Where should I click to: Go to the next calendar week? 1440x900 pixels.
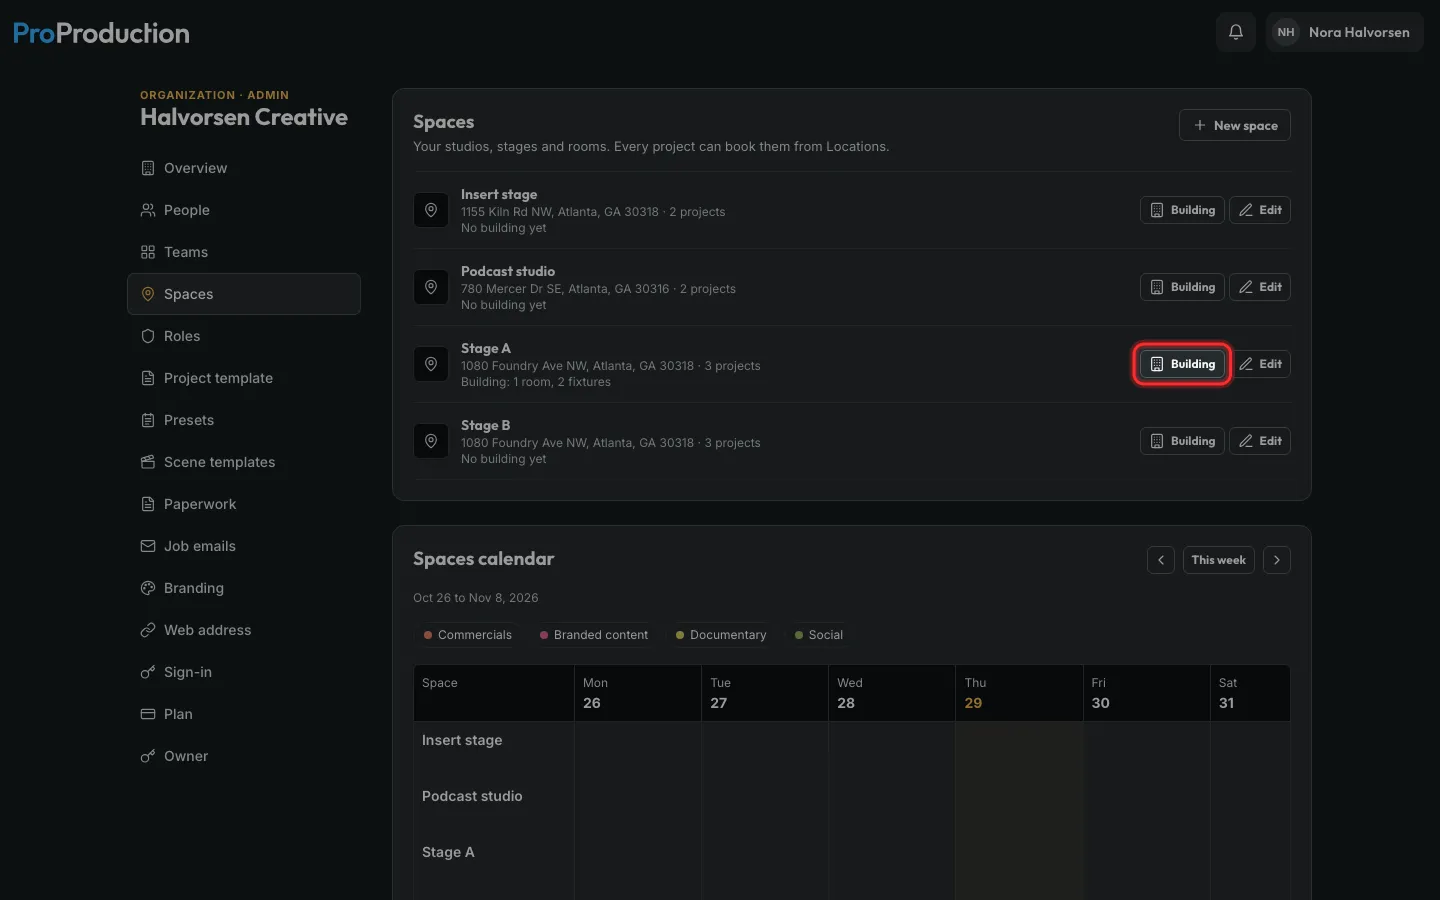pos(1277,560)
